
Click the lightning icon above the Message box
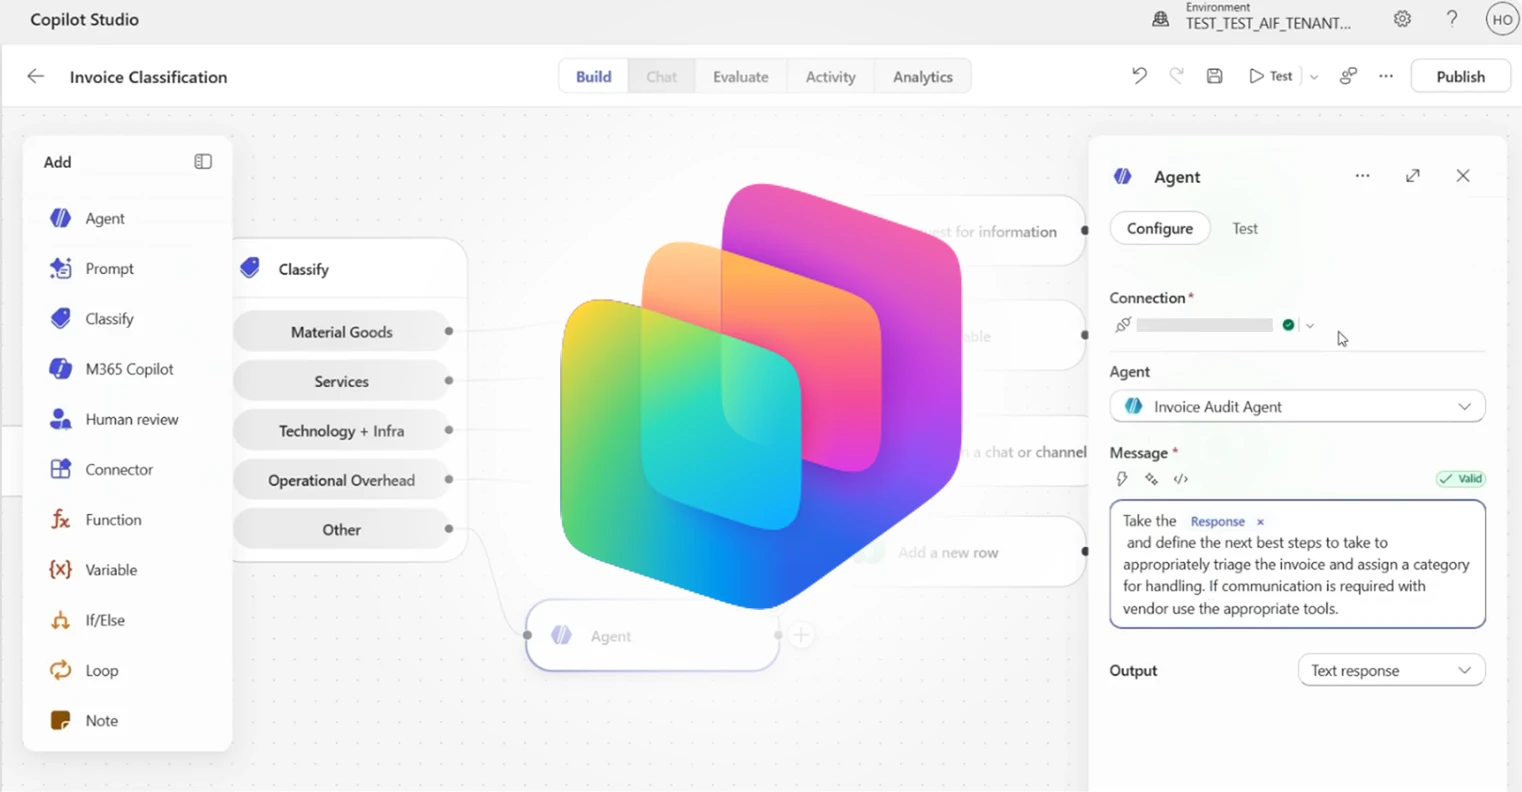pos(1122,479)
